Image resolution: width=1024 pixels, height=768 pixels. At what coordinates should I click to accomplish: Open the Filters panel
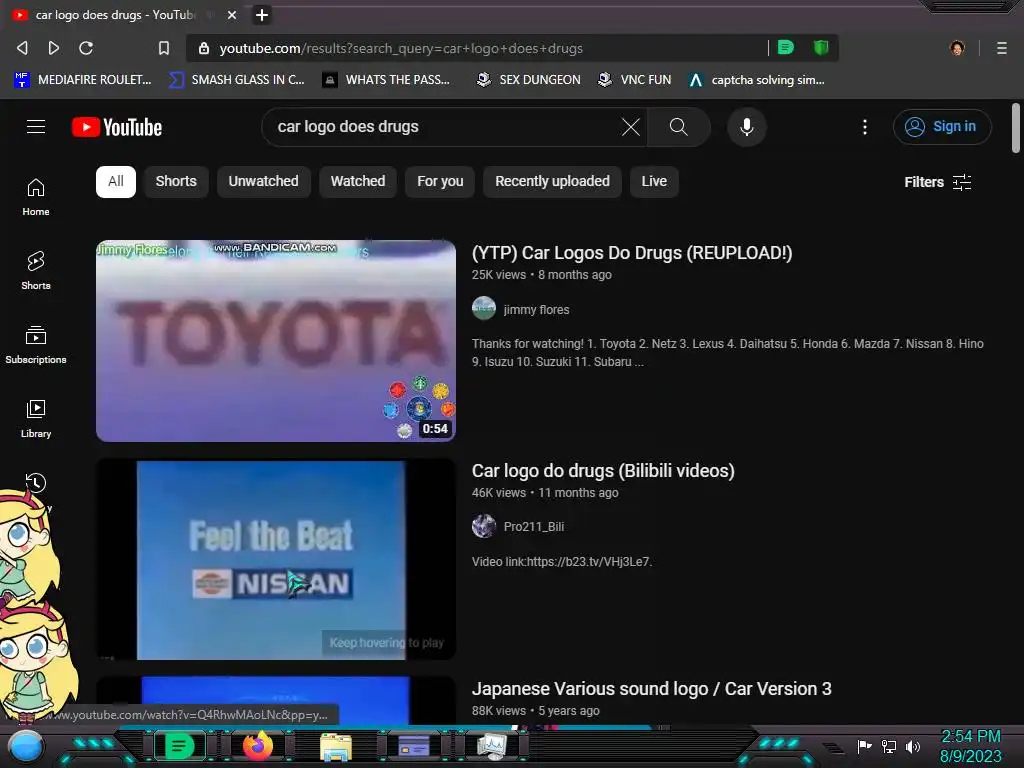point(938,182)
